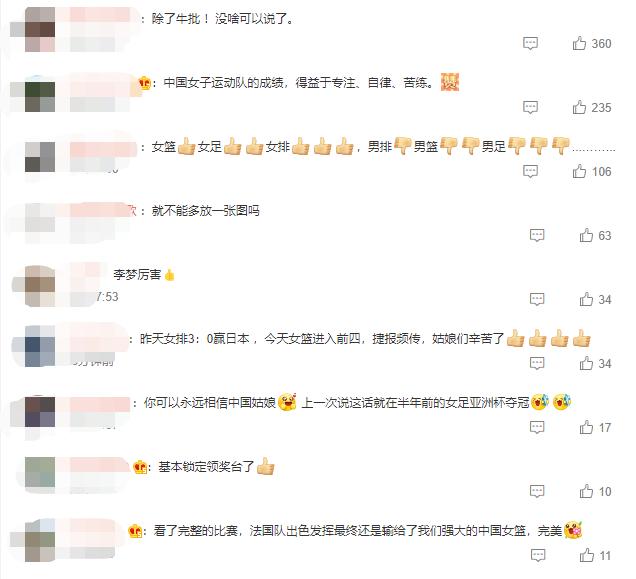Open avatar of the 李梦厉害 commenter
Screen dimensions: 636x579
tap(40, 286)
